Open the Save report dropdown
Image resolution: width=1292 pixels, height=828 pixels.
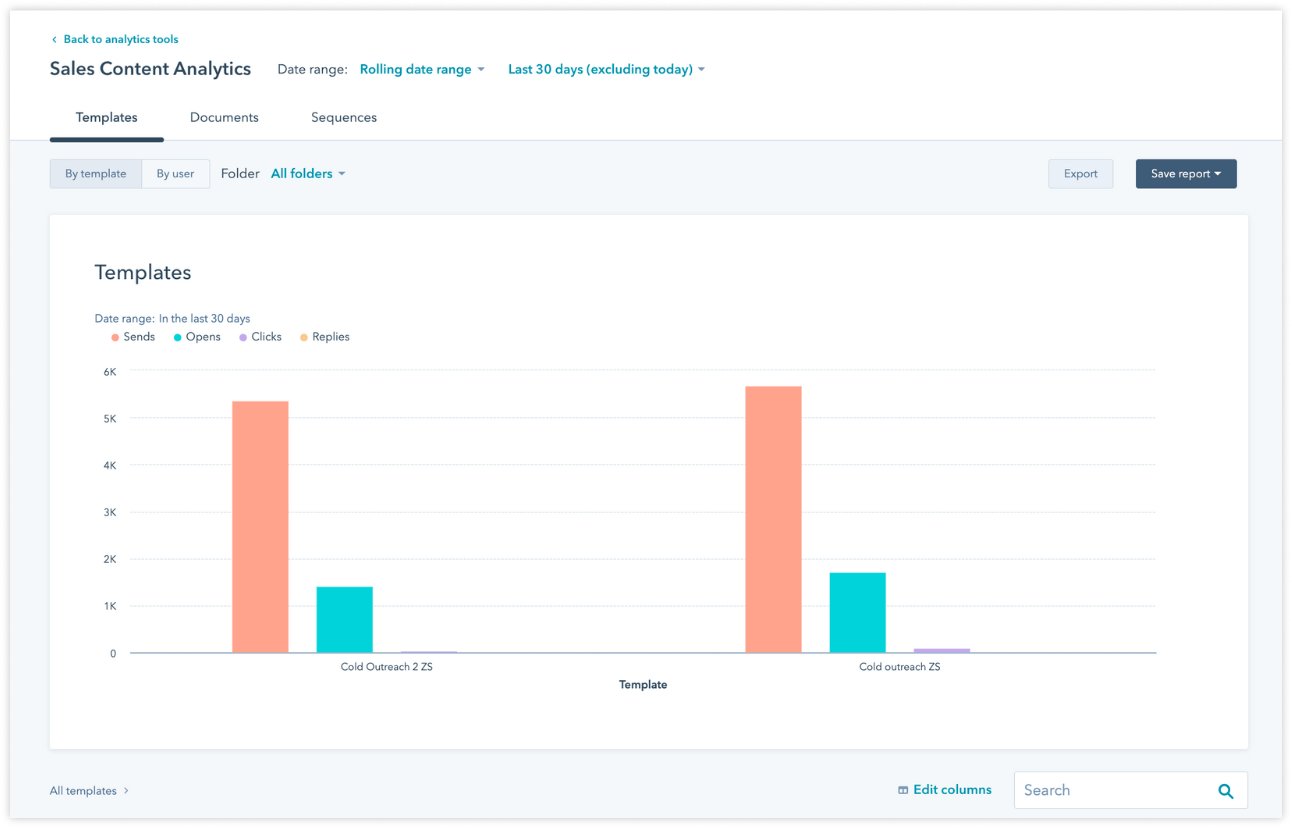(x=1185, y=173)
